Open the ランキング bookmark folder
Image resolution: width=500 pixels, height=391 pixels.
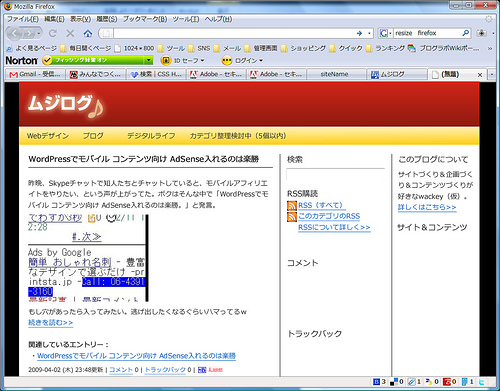385,48
